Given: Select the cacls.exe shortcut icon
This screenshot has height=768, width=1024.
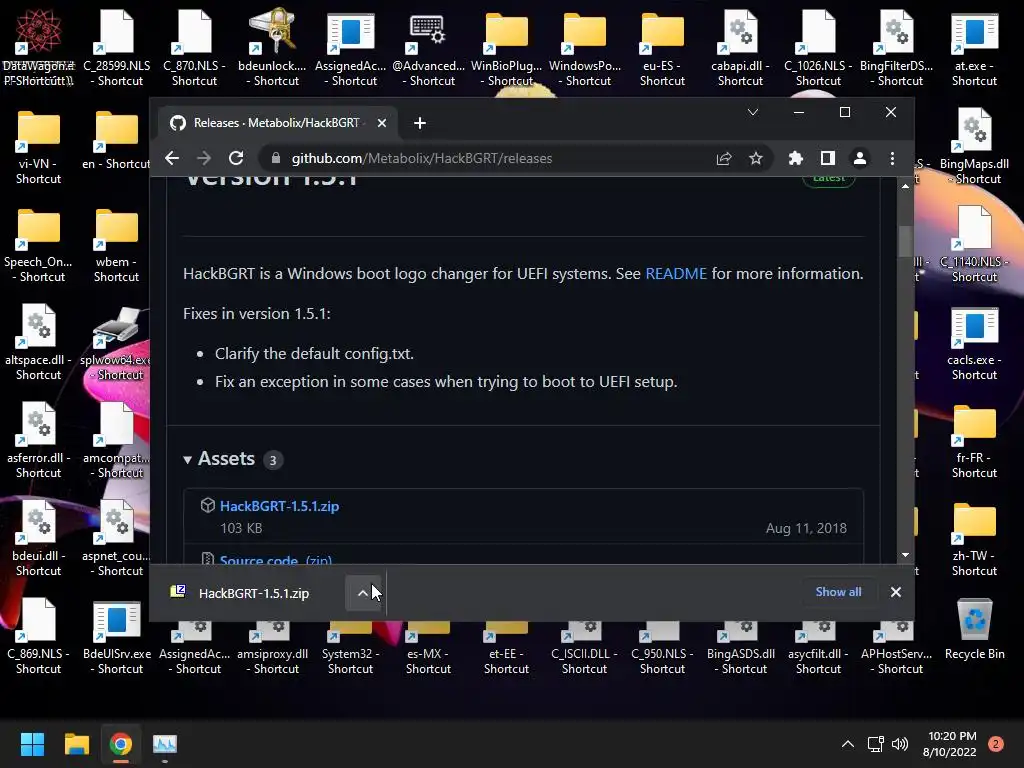Looking at the screenshot, I should [x=974, y=342].
